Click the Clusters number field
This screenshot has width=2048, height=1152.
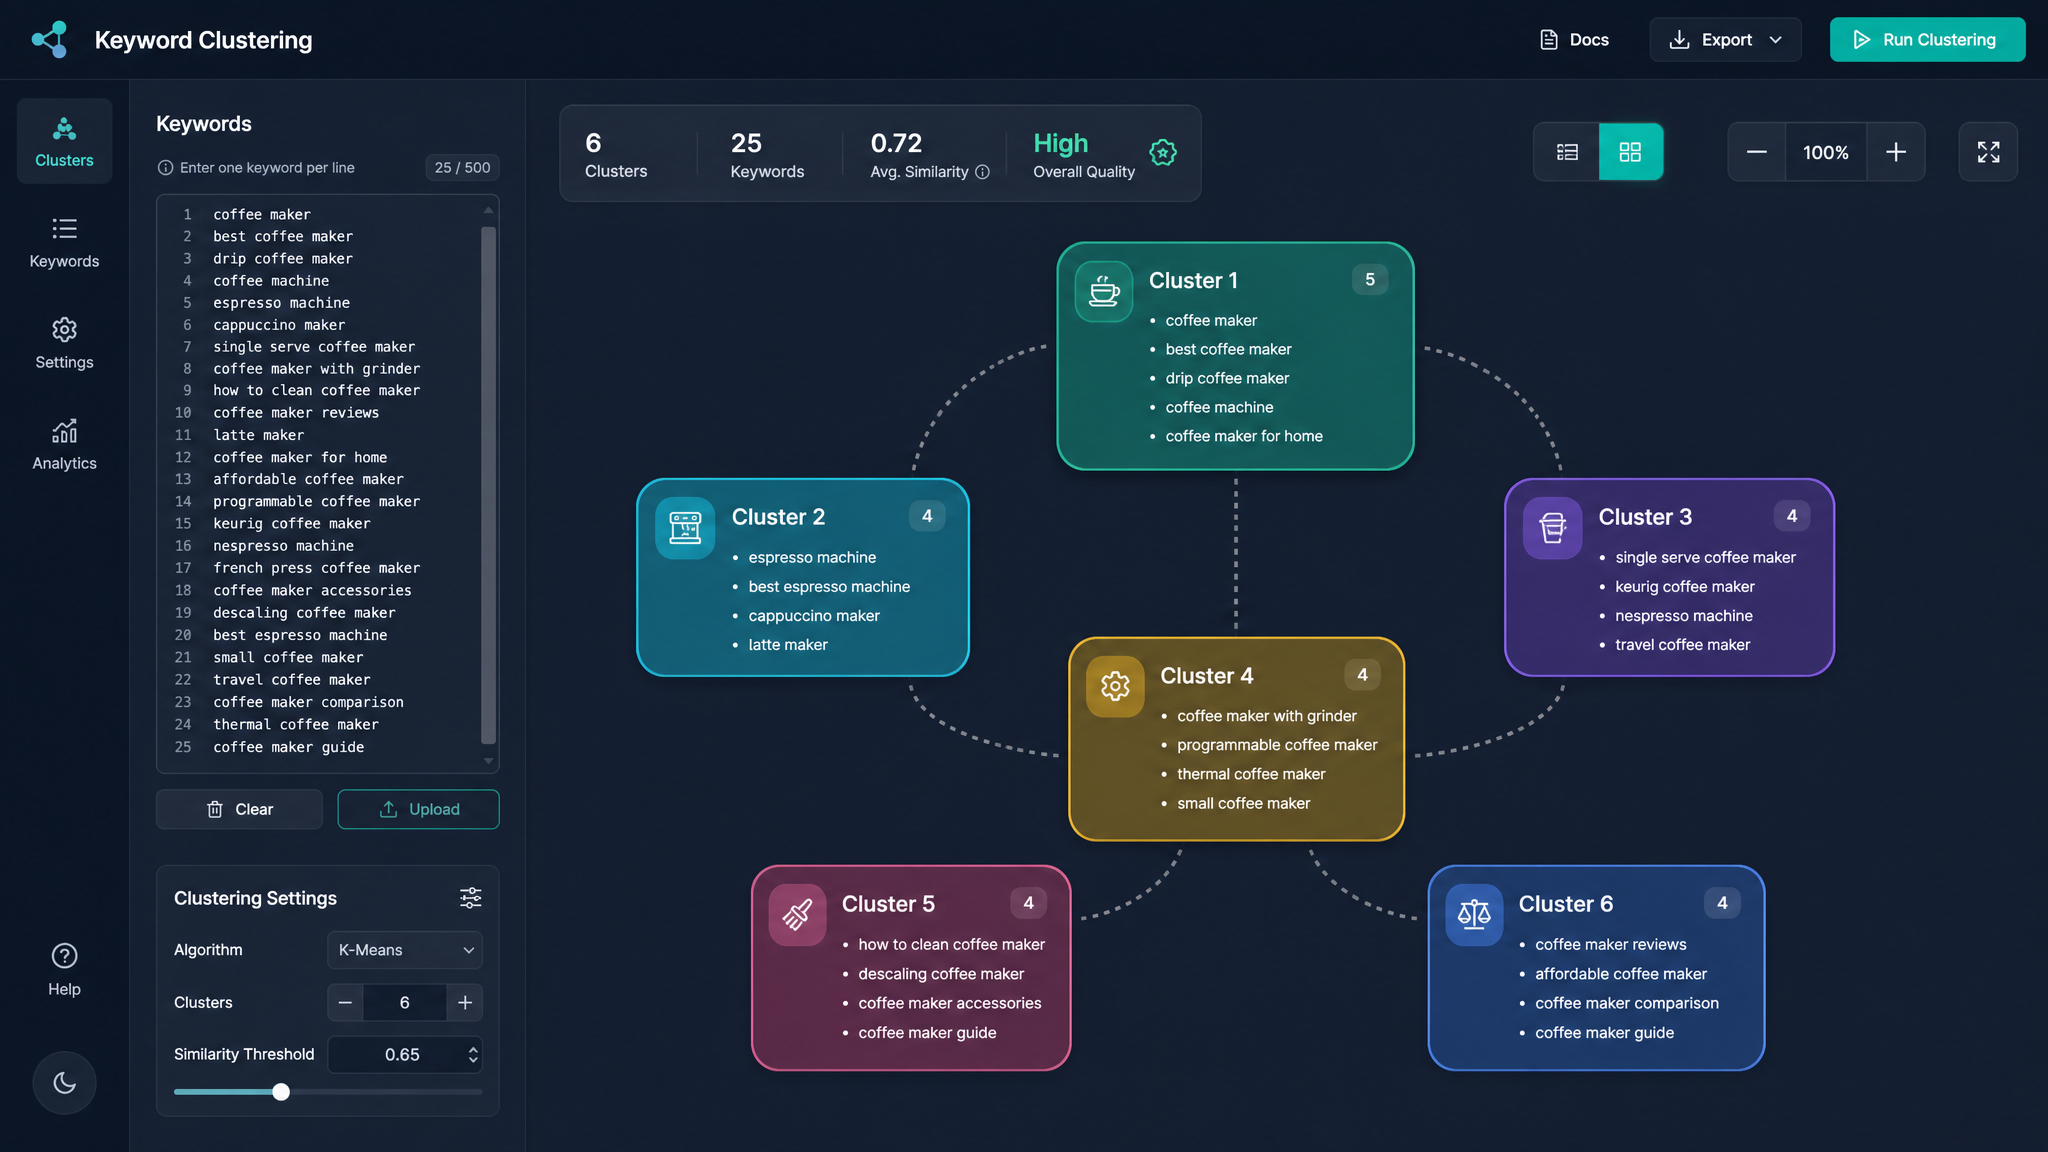point(405,1002)
